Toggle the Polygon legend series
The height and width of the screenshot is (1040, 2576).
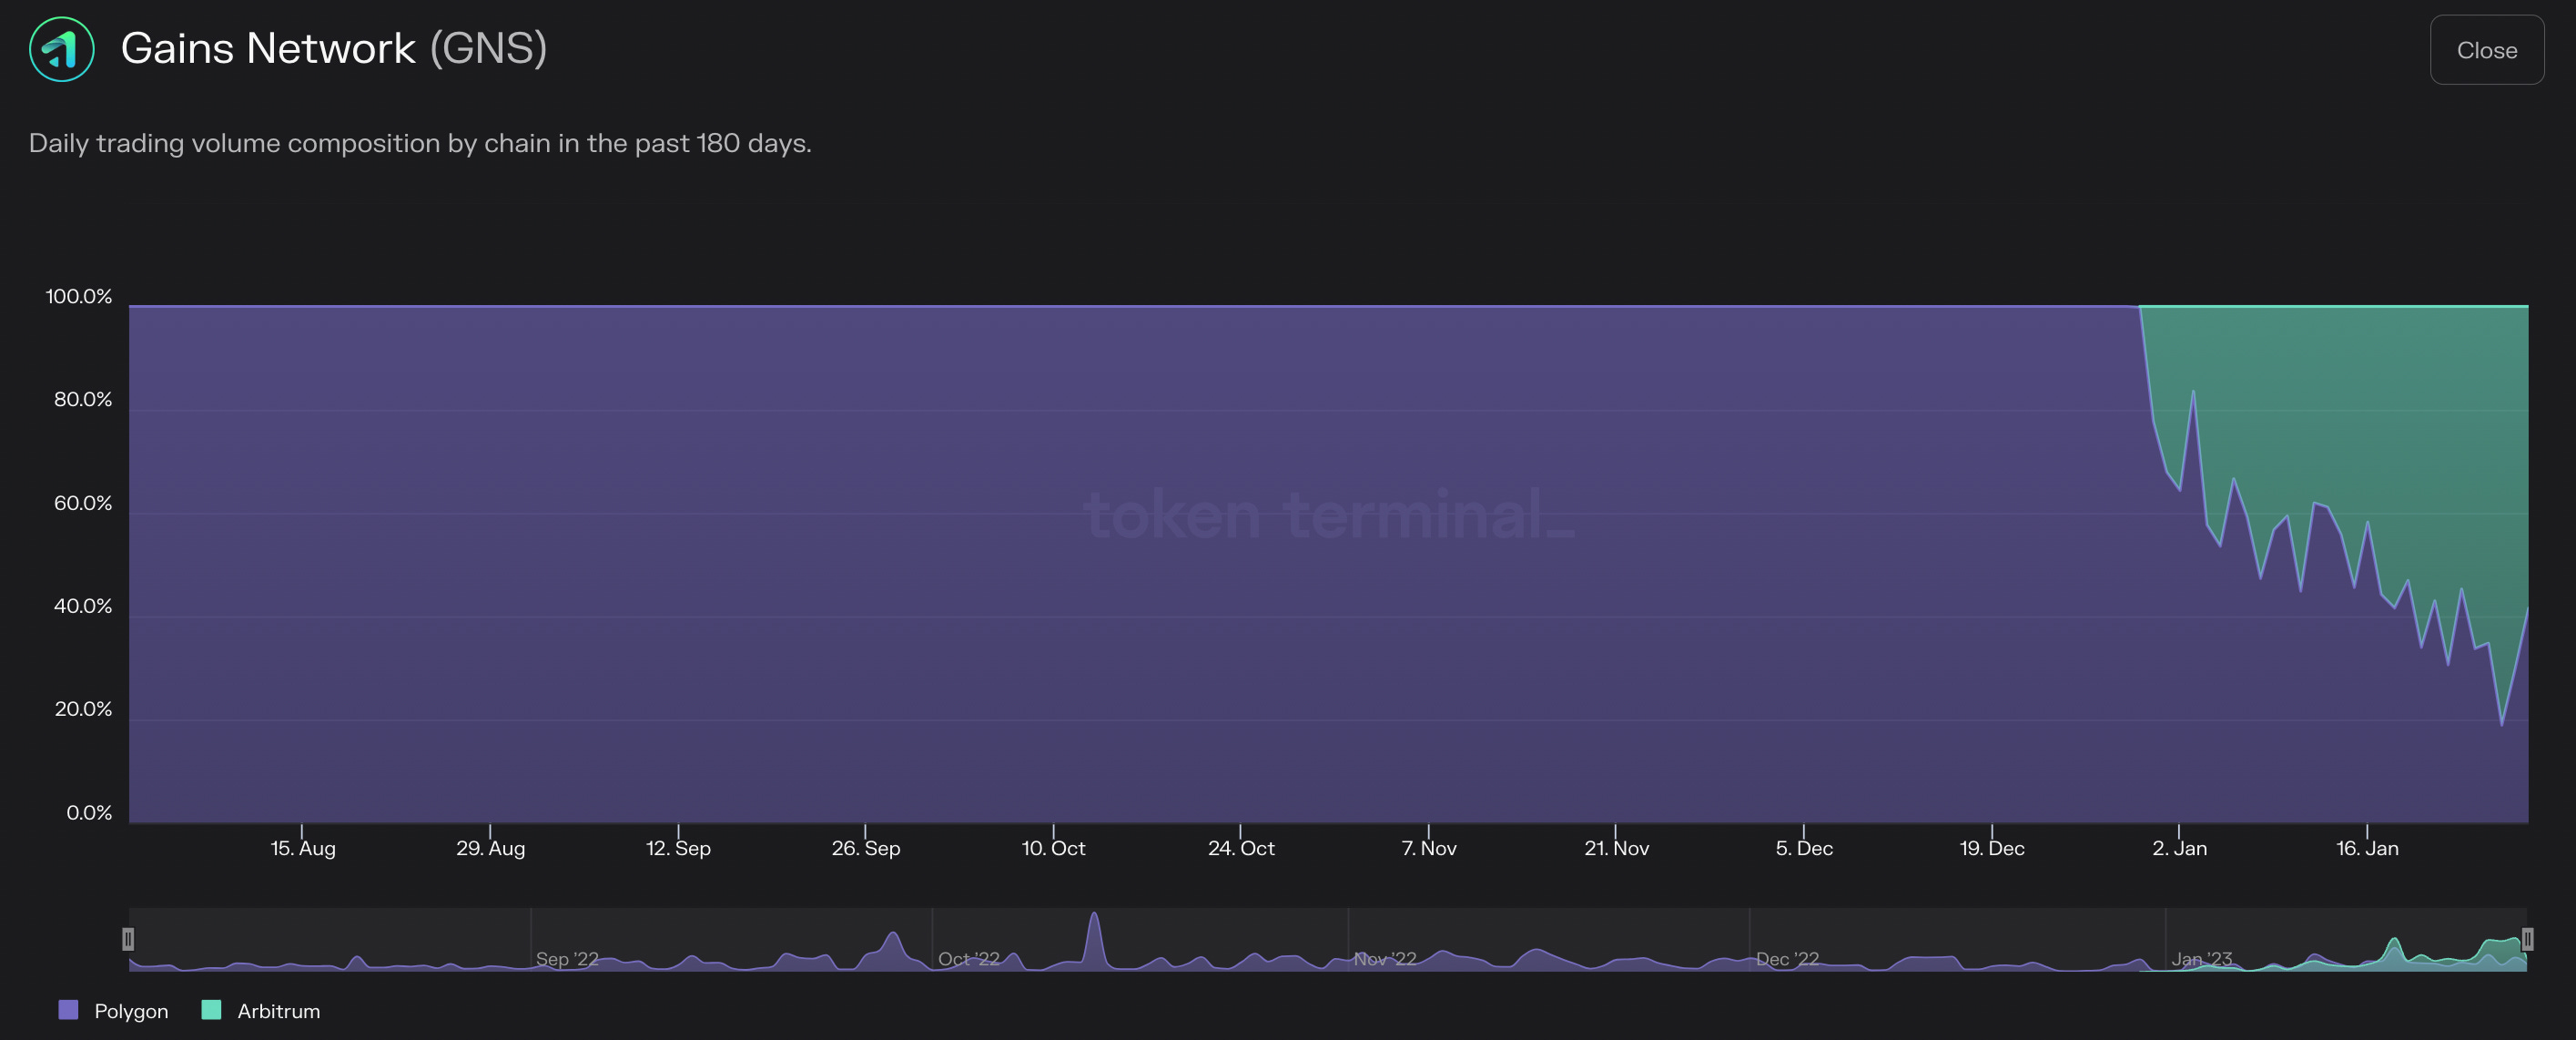[x=131, y=1011]
